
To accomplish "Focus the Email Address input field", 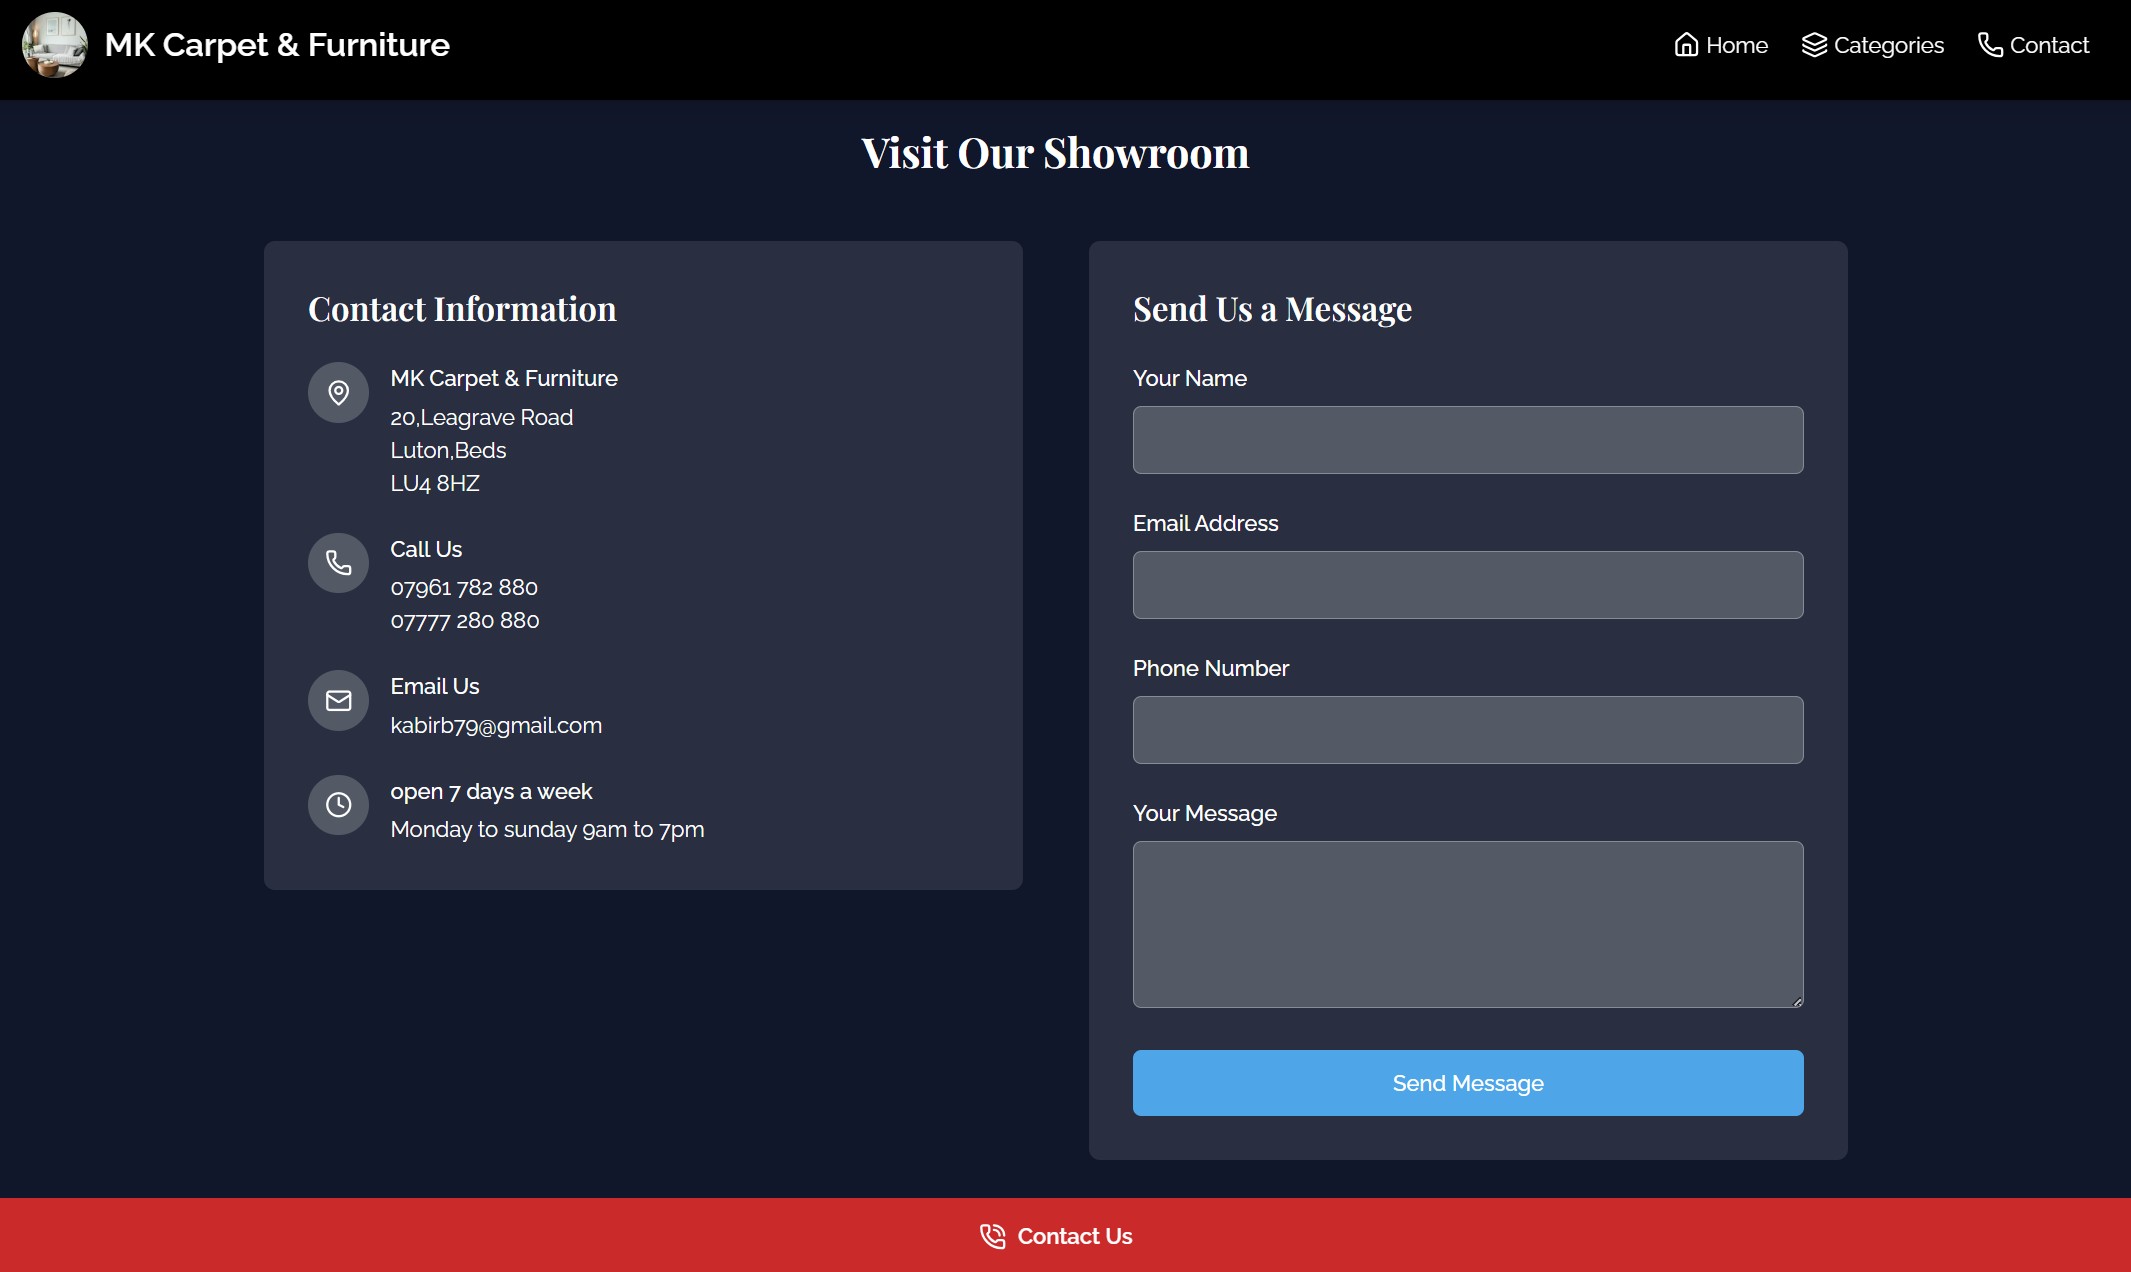I will pyautogui.click(x=1467, y=585).
